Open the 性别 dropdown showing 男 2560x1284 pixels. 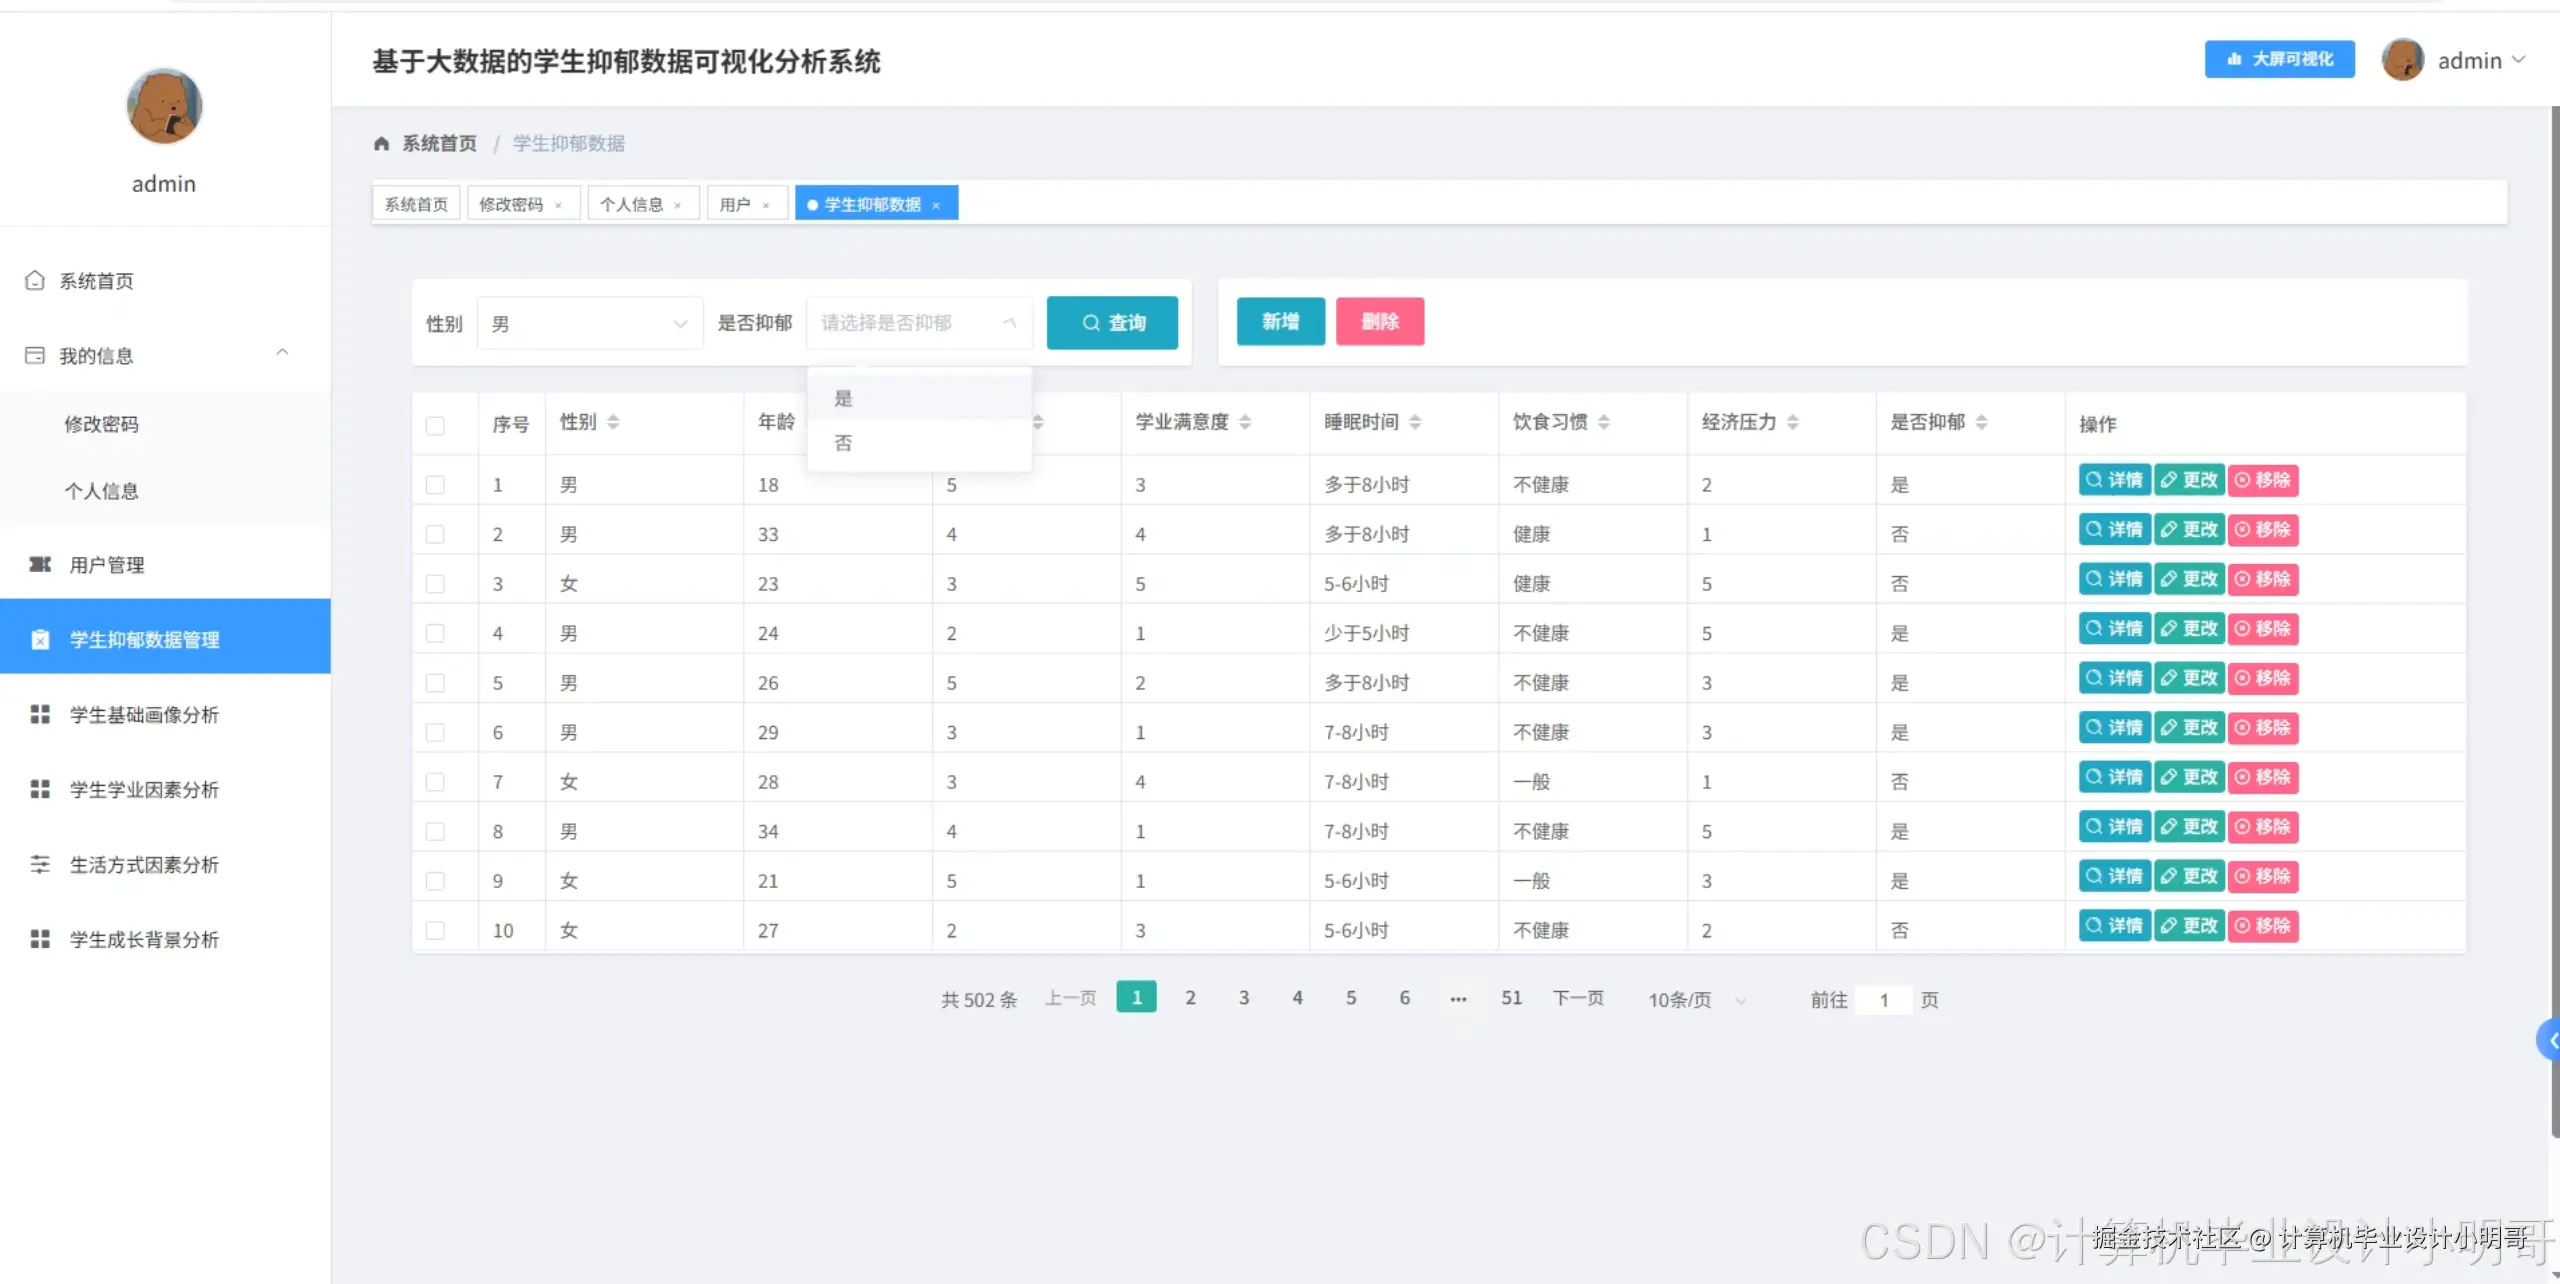coord(588,322)
